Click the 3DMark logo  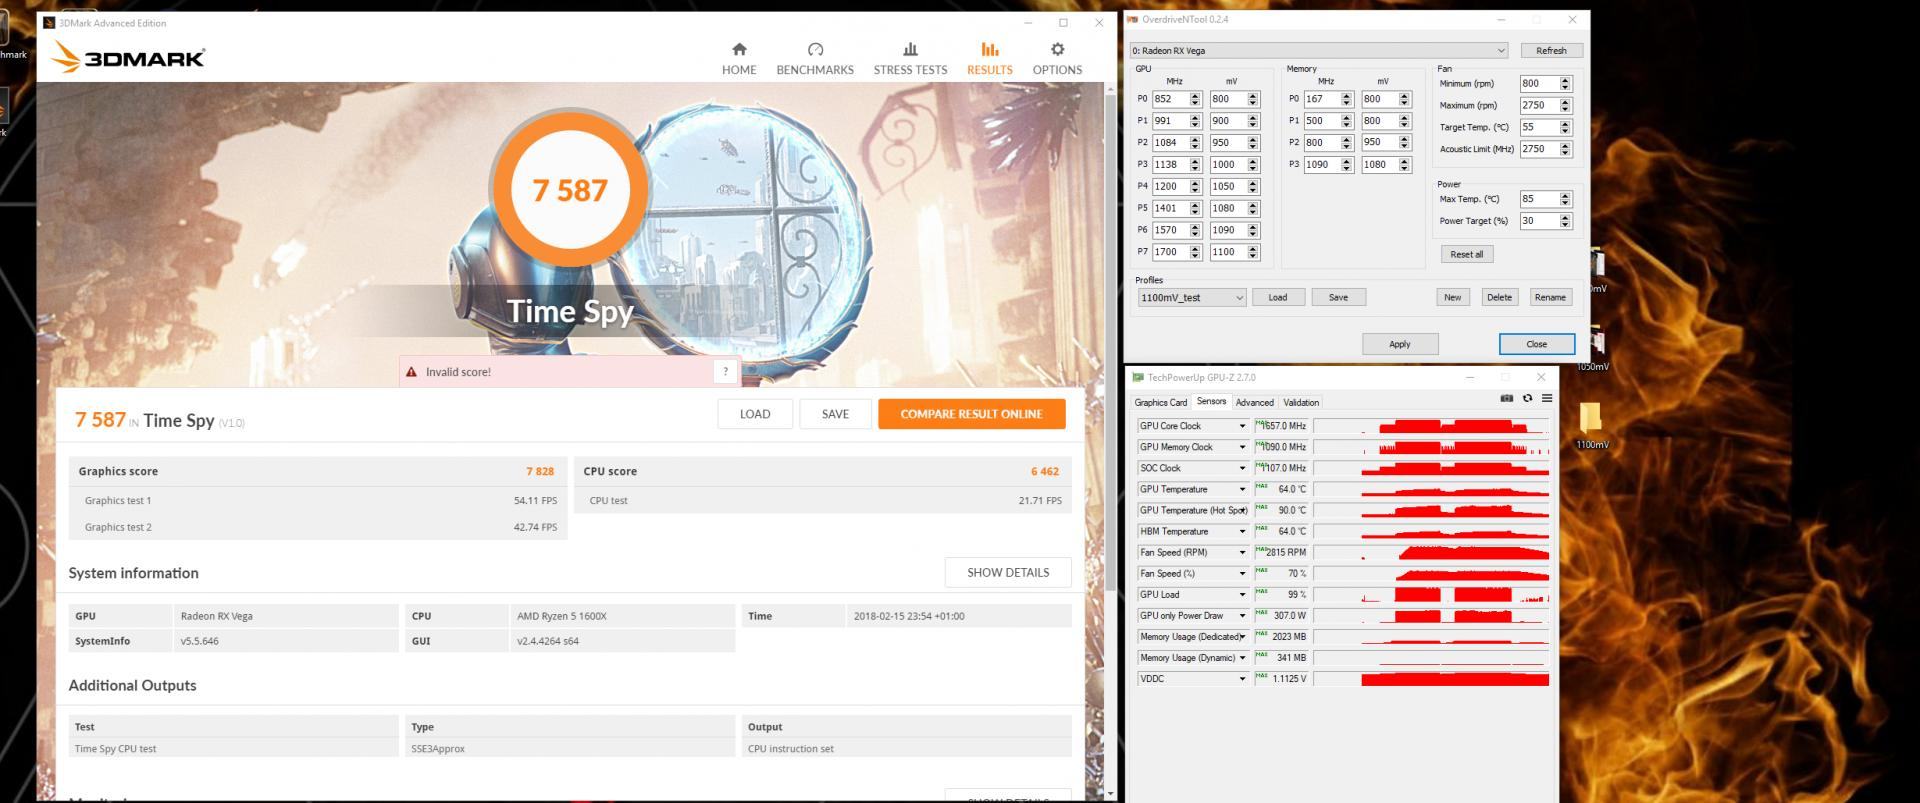(x=127, y=58)
